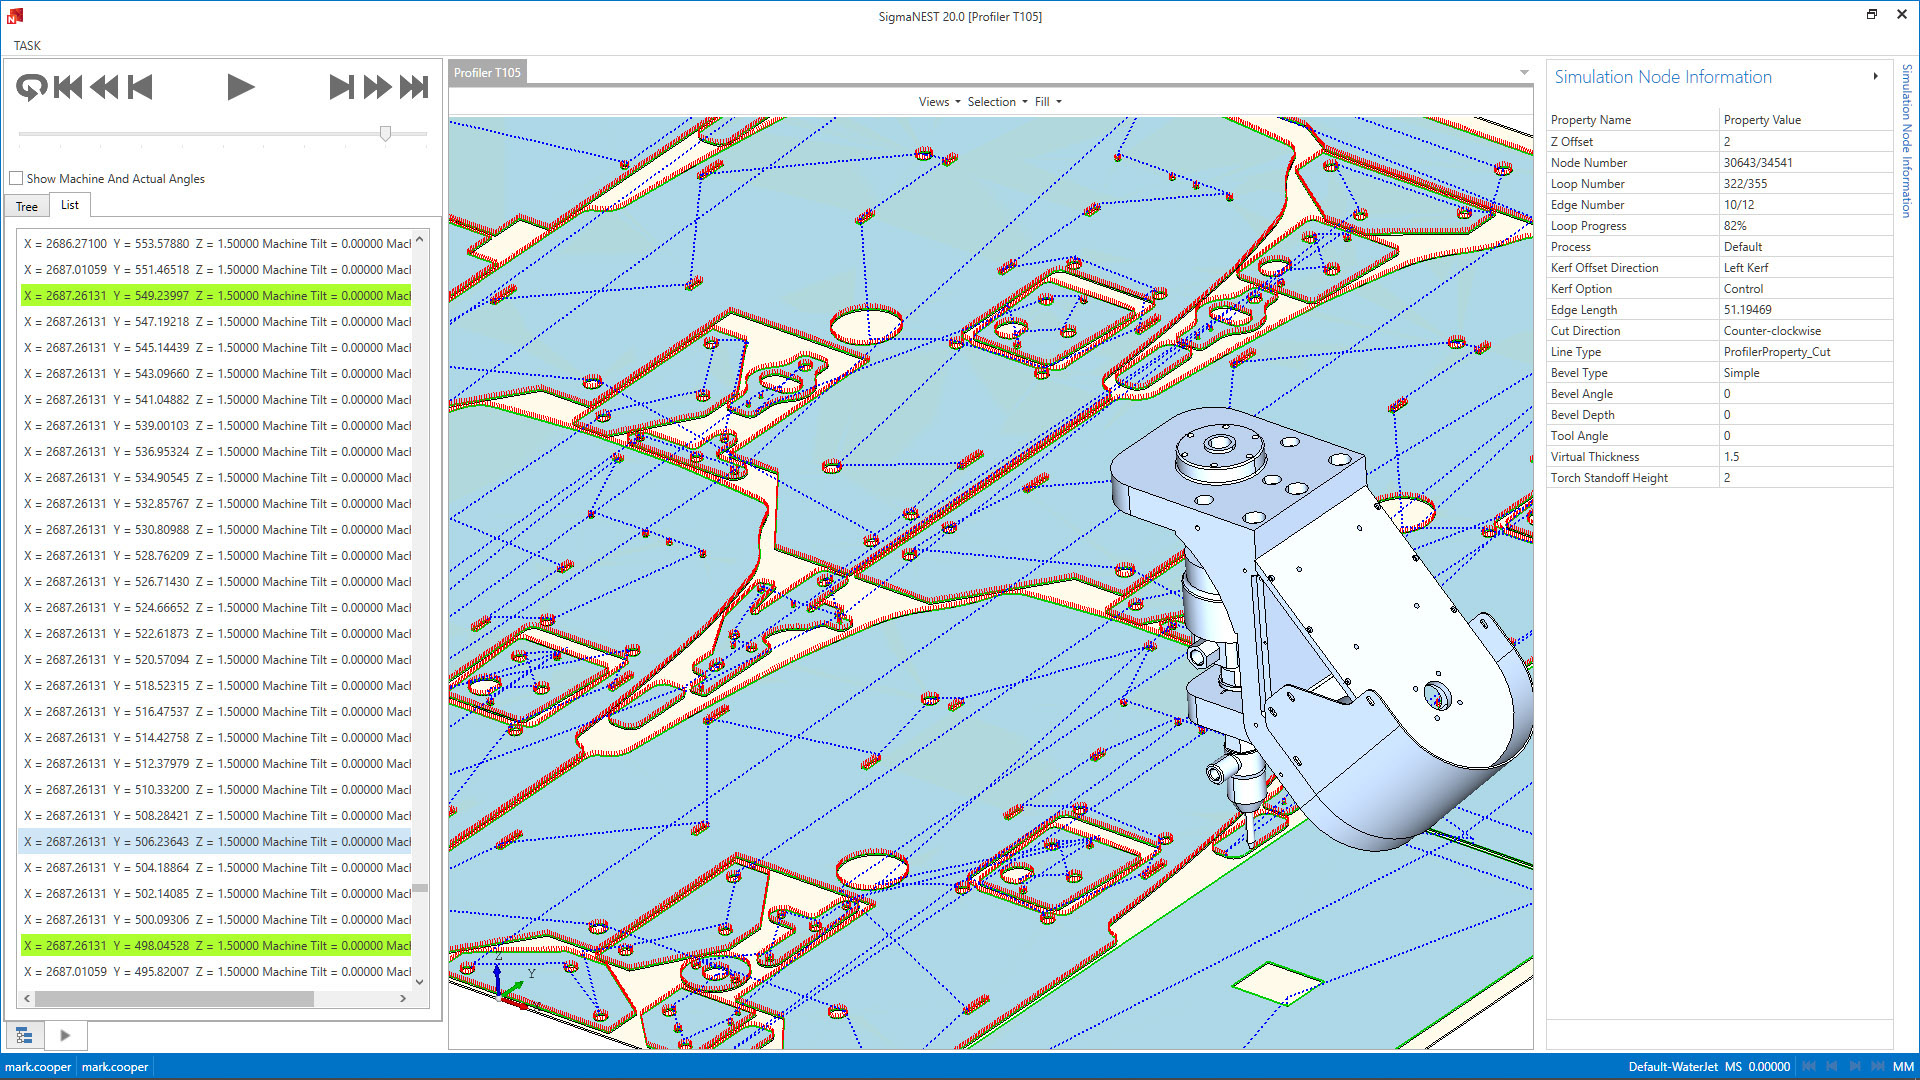Select the Profiler T105 document tab

pyautogui.click(x=487, y=73)
